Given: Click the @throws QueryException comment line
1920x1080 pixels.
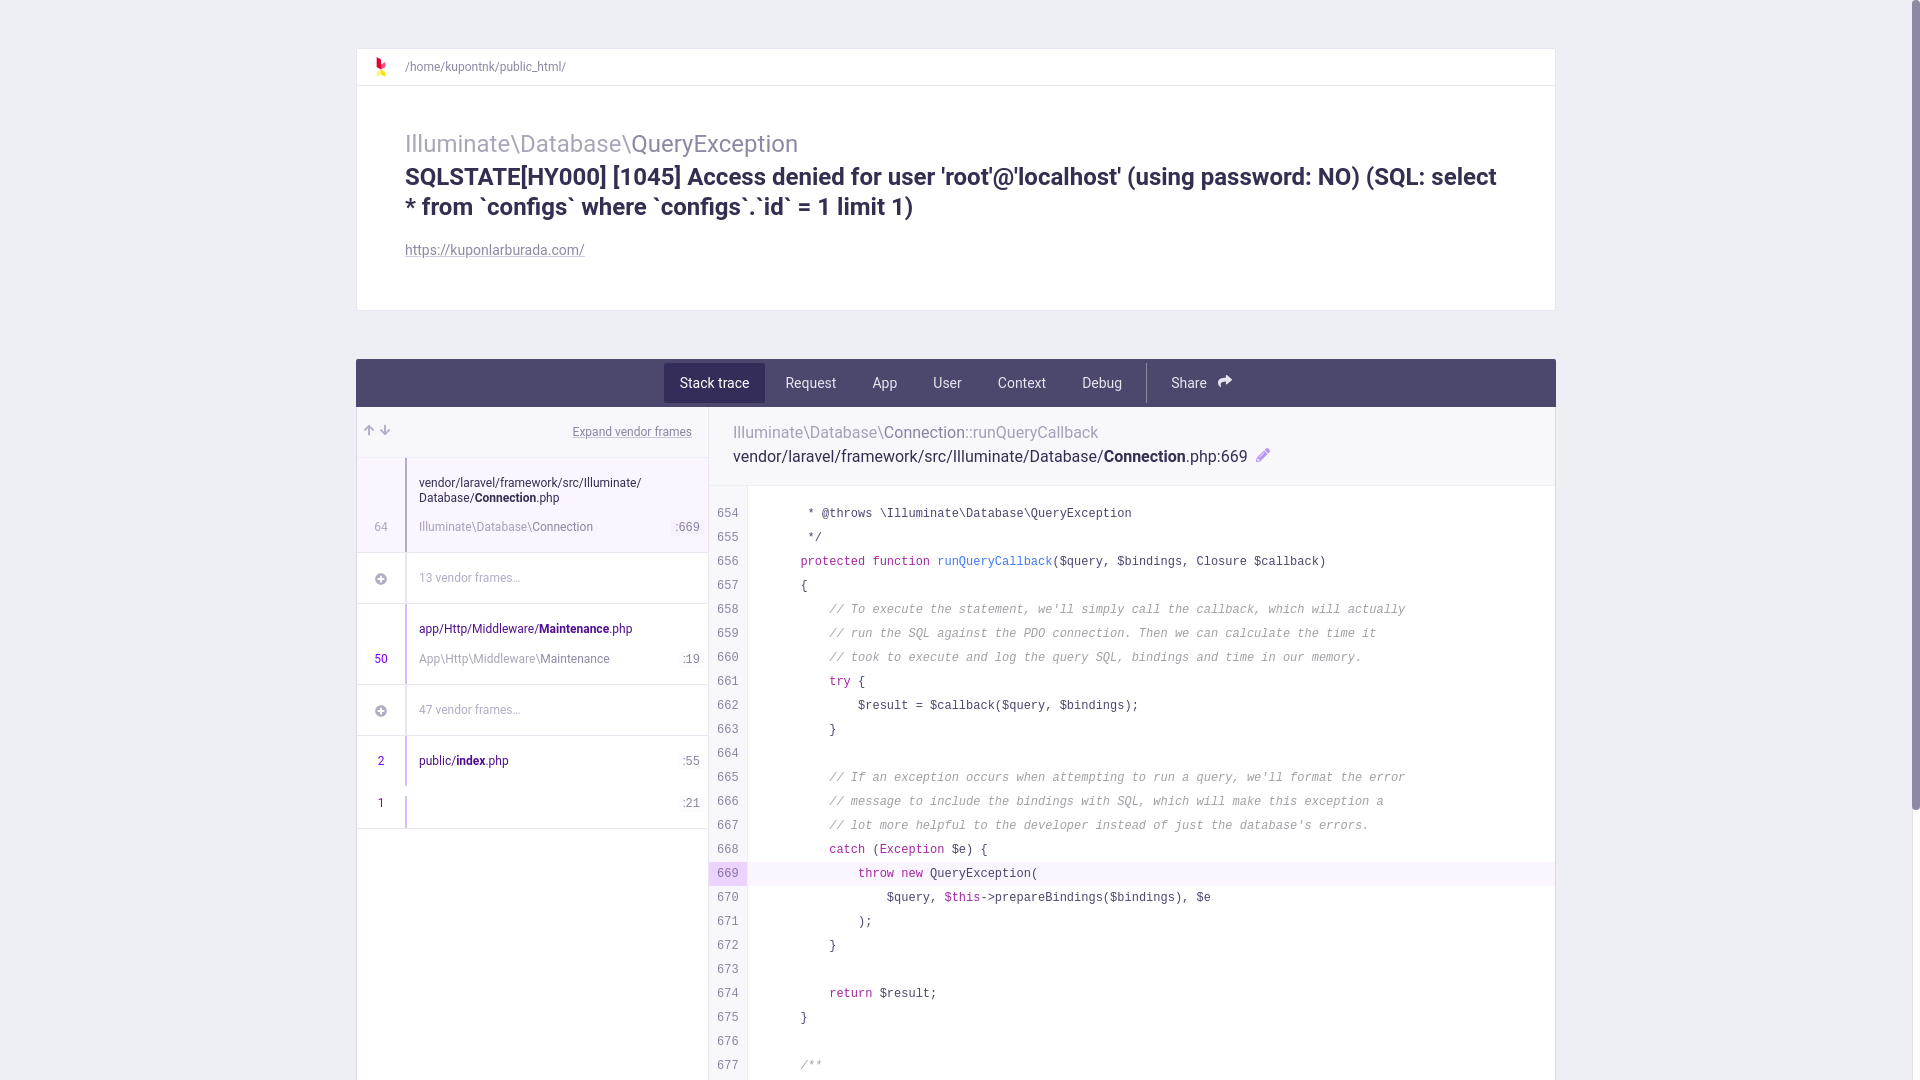Looking at the screenshot, I should tap(969, 514).
